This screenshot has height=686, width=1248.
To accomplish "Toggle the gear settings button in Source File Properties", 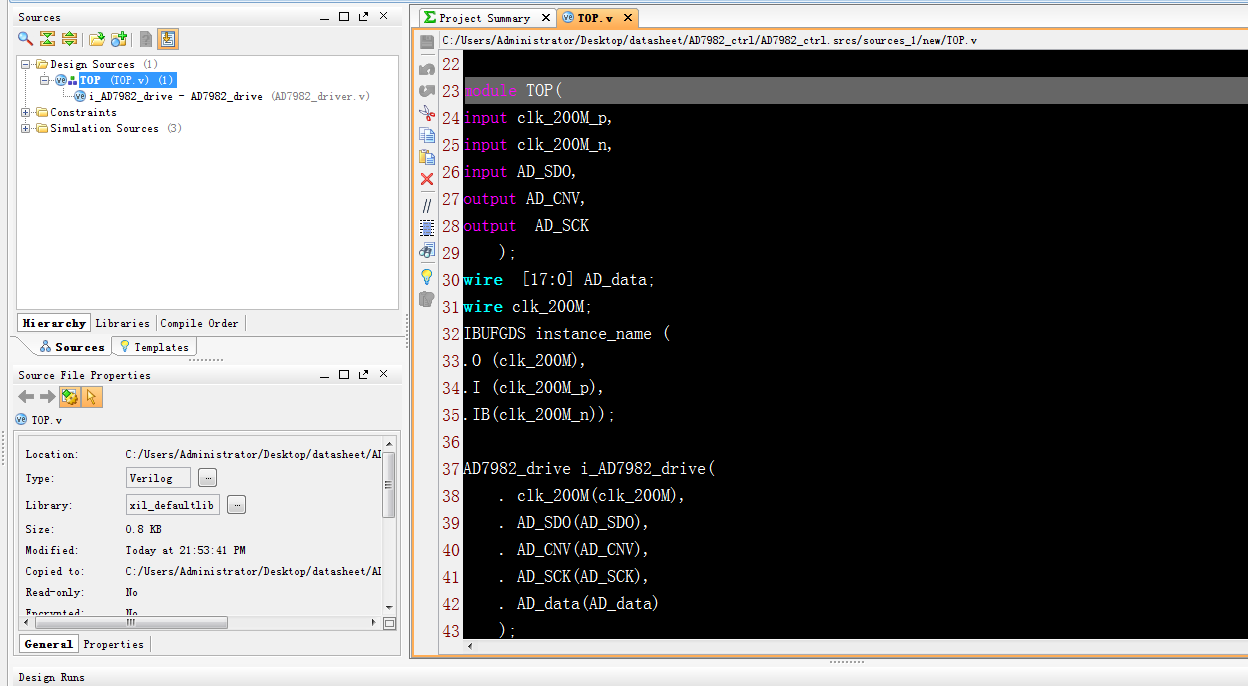I will coord(70,397).
